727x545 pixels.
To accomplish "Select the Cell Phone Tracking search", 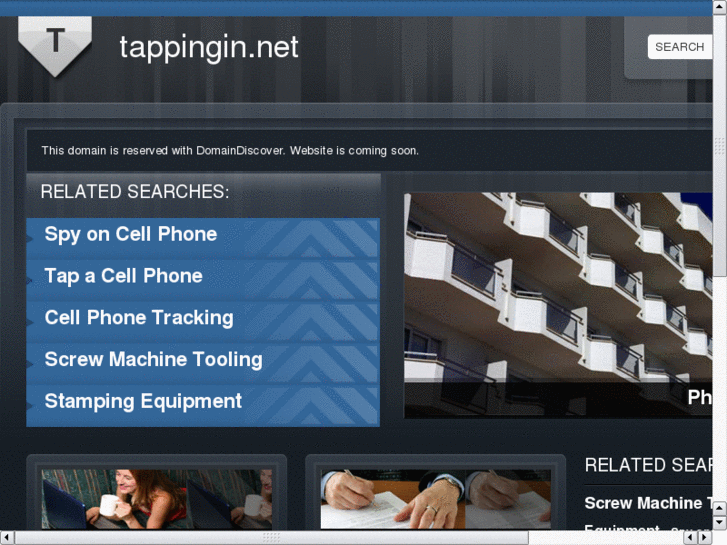I will pos(139,318).
